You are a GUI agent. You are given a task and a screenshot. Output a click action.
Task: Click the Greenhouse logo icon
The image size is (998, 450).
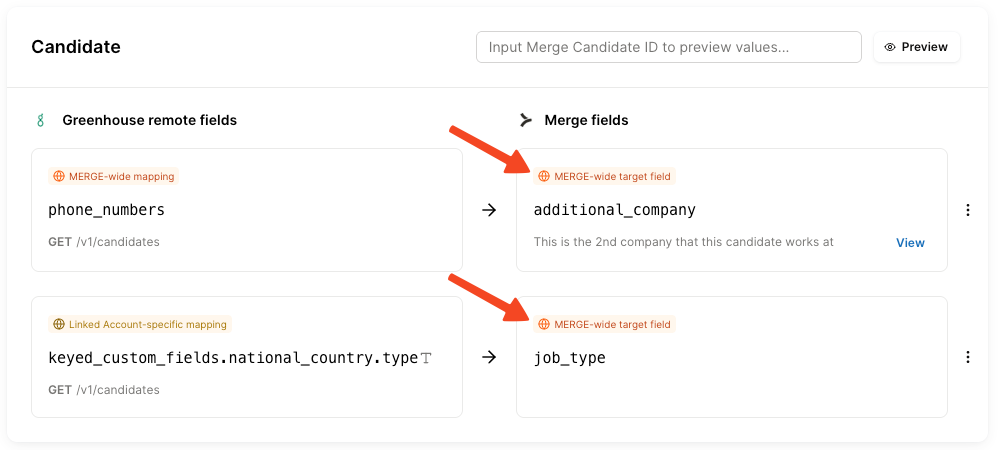coord(40,120)
